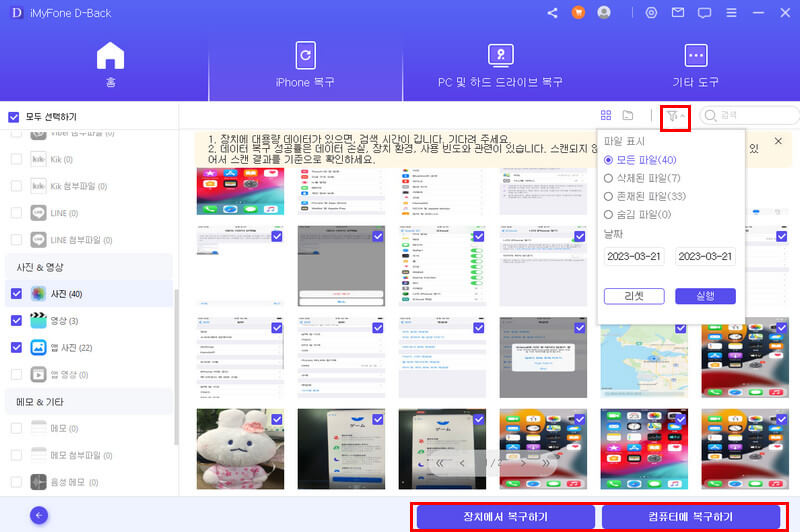The height and width of the screenshot is (532, 800).
Task: Select 존재된 파일(33) radio option
Action: [608, 196]
